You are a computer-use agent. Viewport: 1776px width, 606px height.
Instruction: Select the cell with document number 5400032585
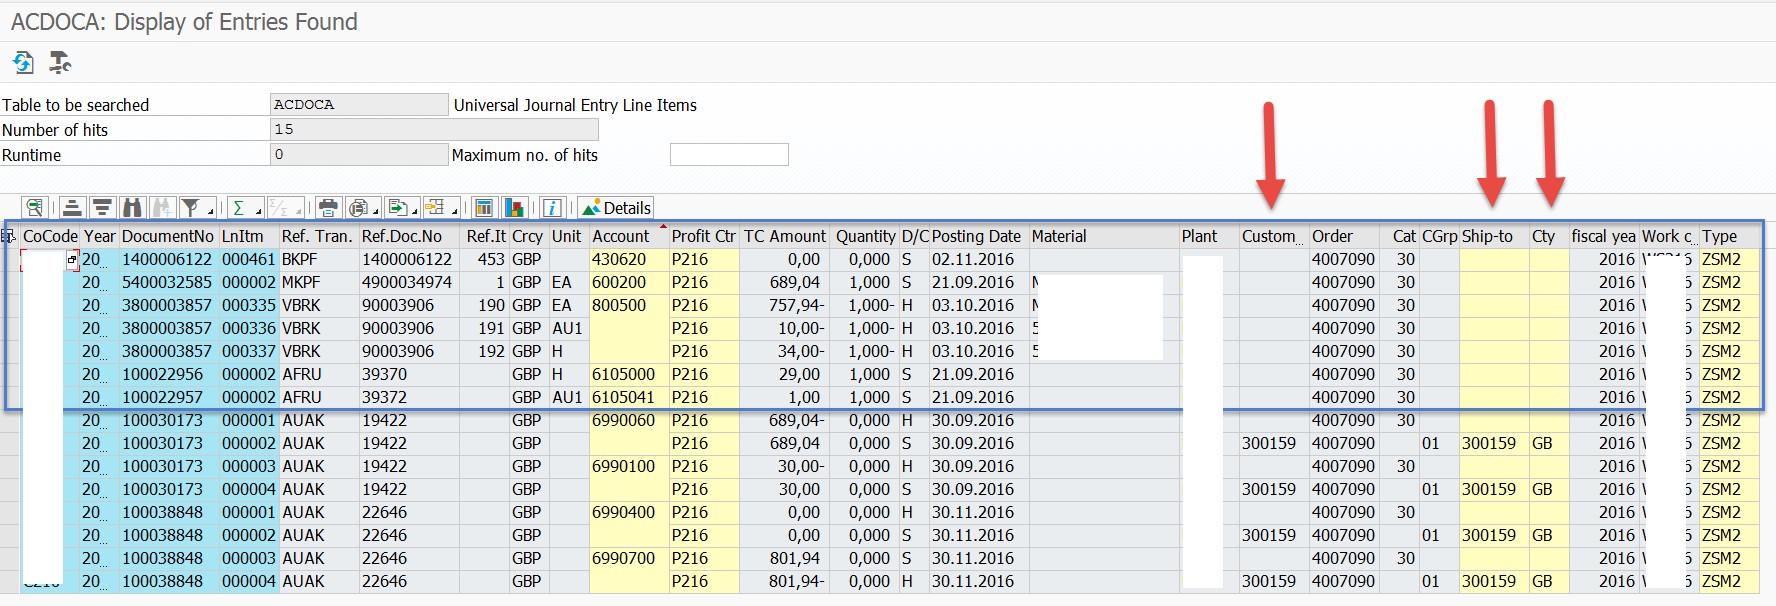coord(167,282)
